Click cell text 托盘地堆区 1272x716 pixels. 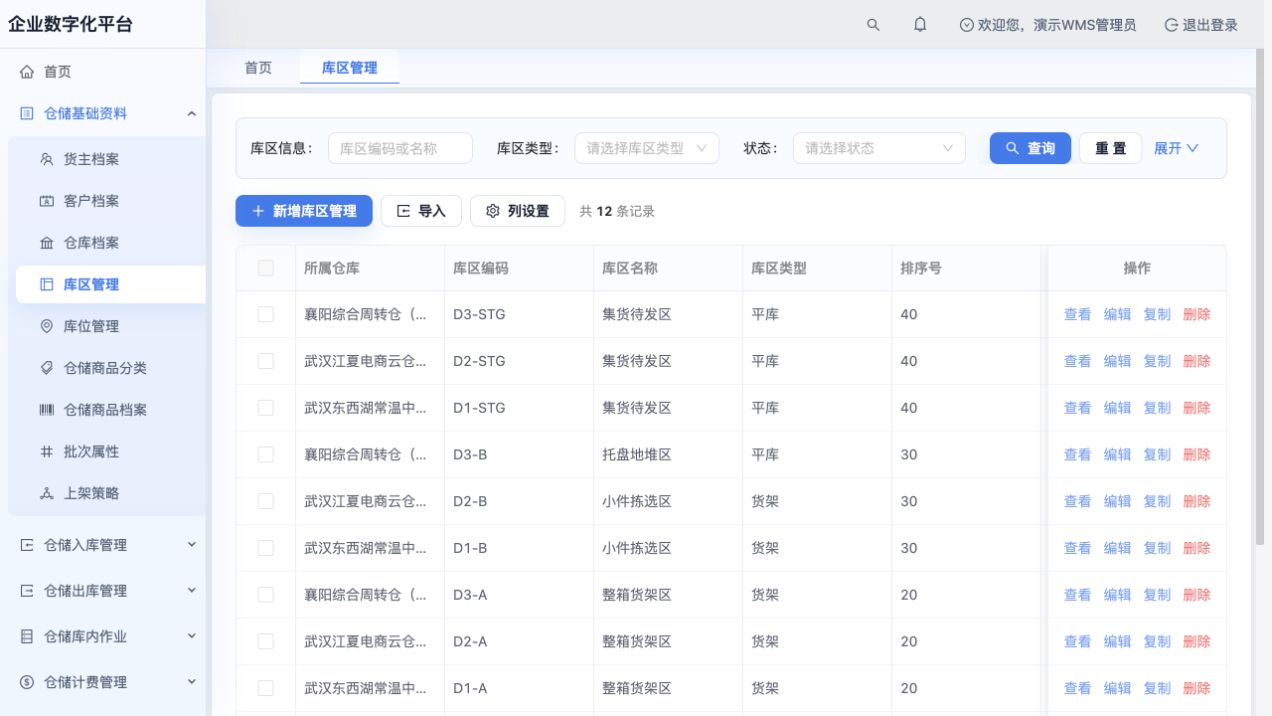coord(636,454)
